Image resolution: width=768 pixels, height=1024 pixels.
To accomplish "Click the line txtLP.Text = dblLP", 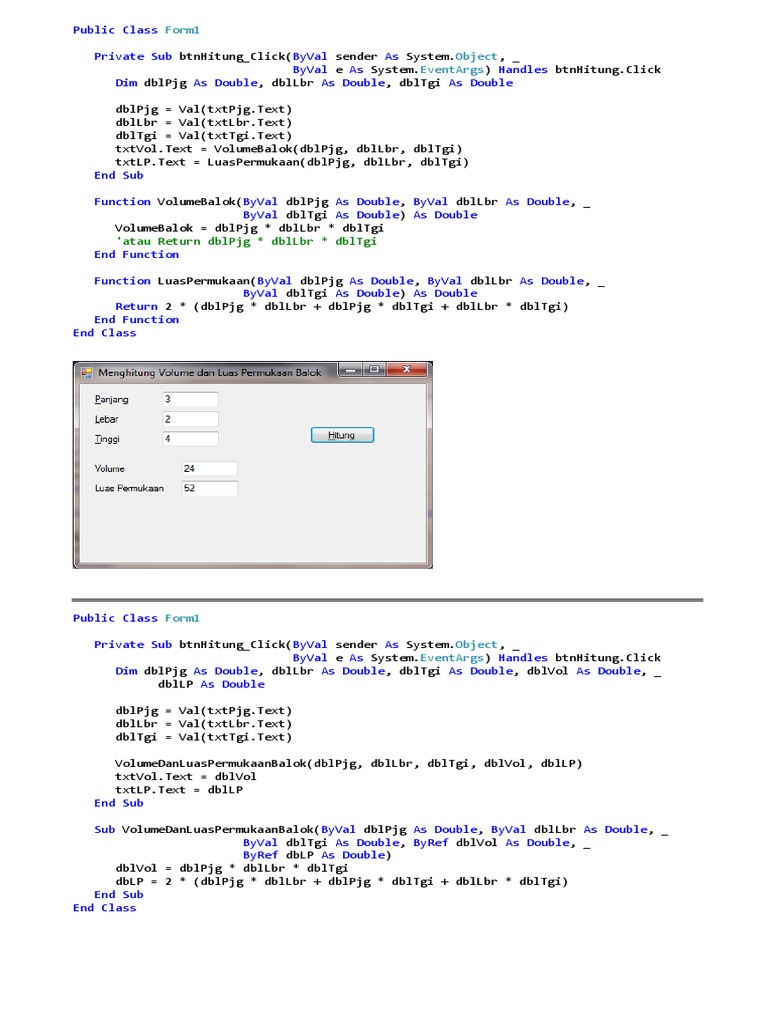I will pyautogui.click(x=179, y=790).
